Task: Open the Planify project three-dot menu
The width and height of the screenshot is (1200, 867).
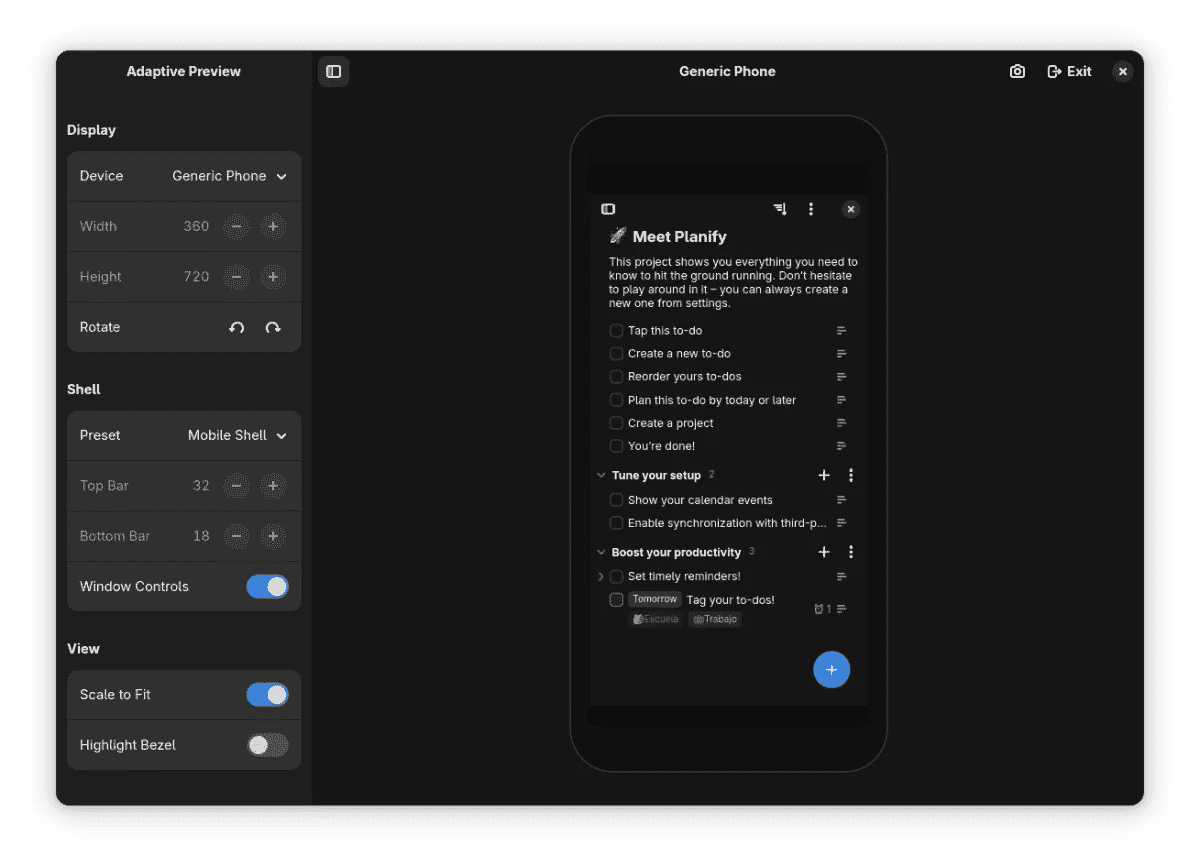Action: point(811,209)
